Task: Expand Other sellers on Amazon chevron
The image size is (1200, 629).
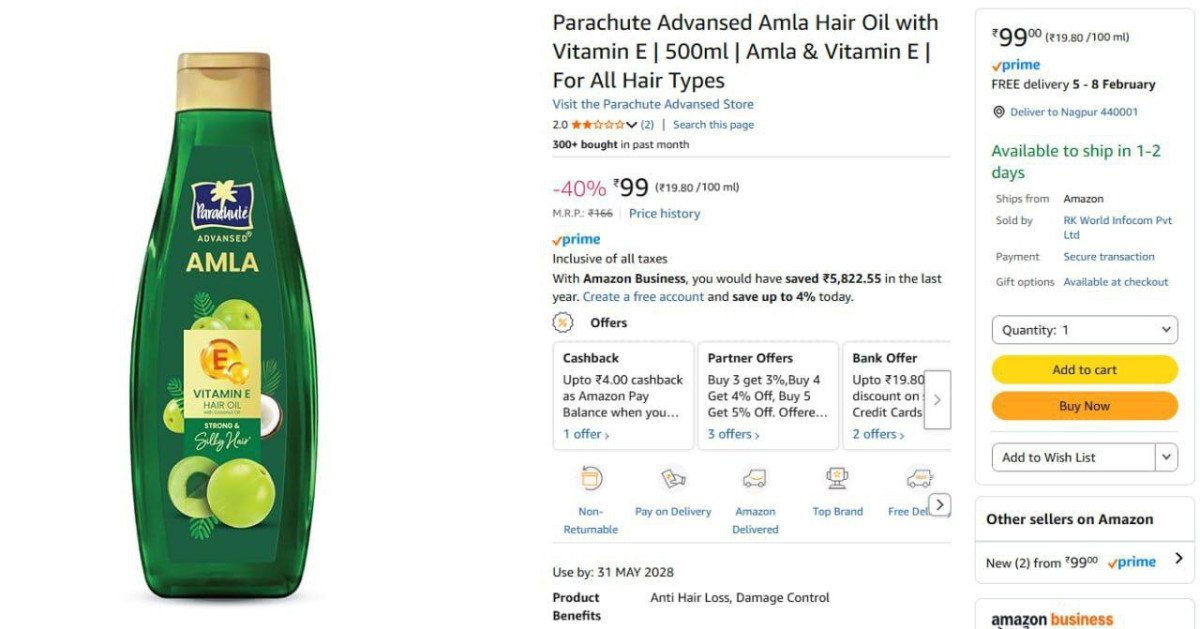Action: (1179, 559)
